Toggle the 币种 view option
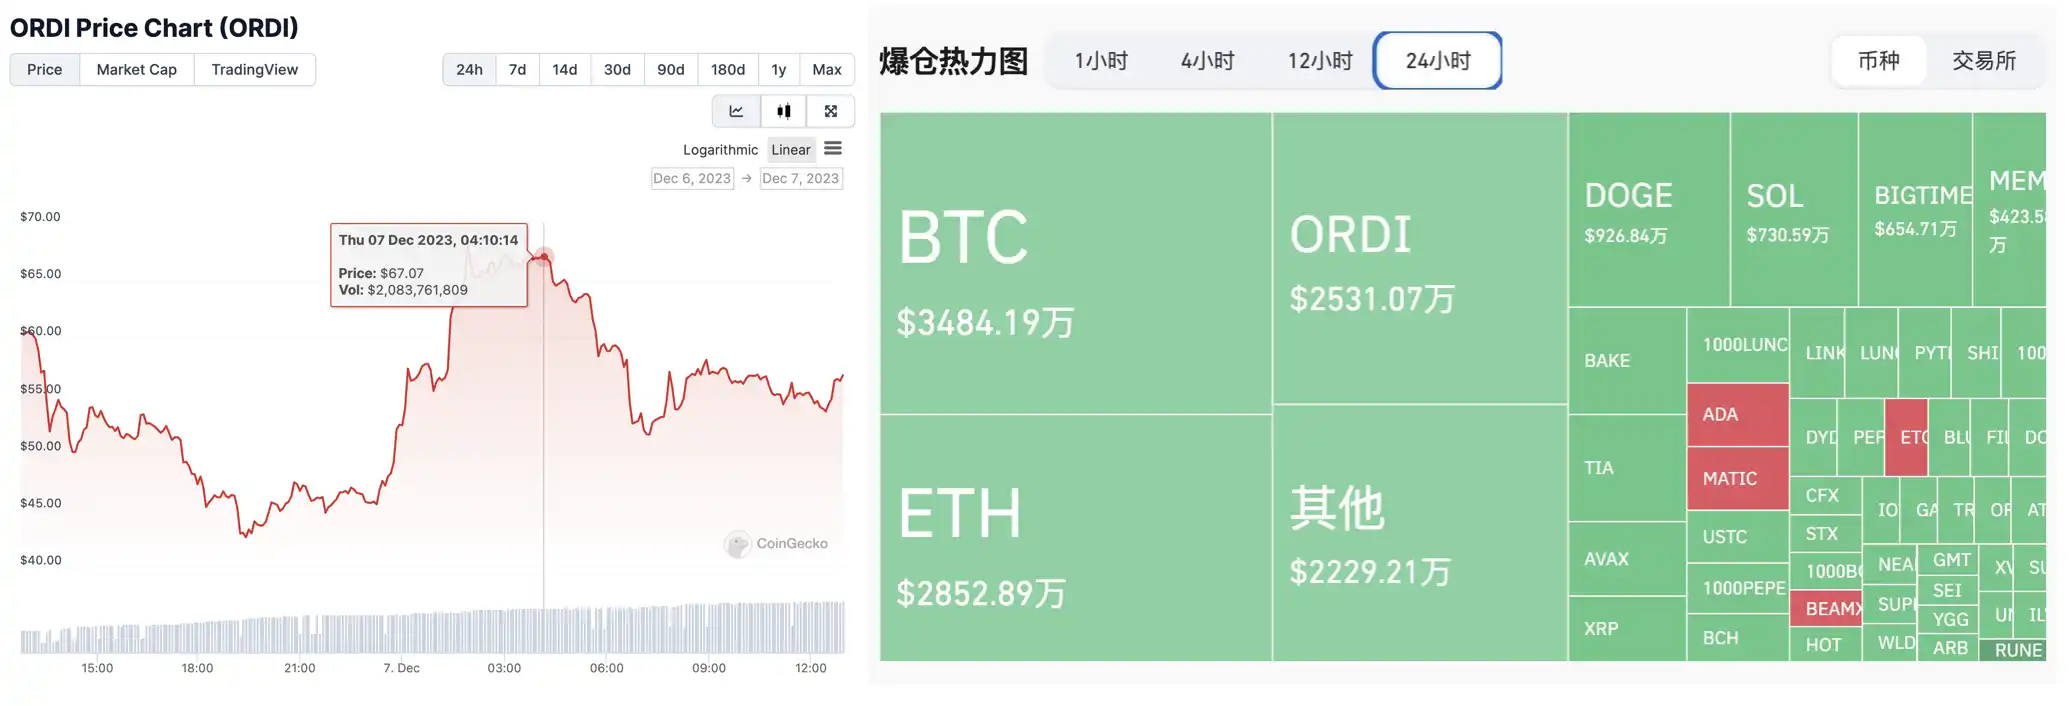Image resolution: width=2070 pixels, height=706 pixels. pyautogui.click(x=1878, y=61)
